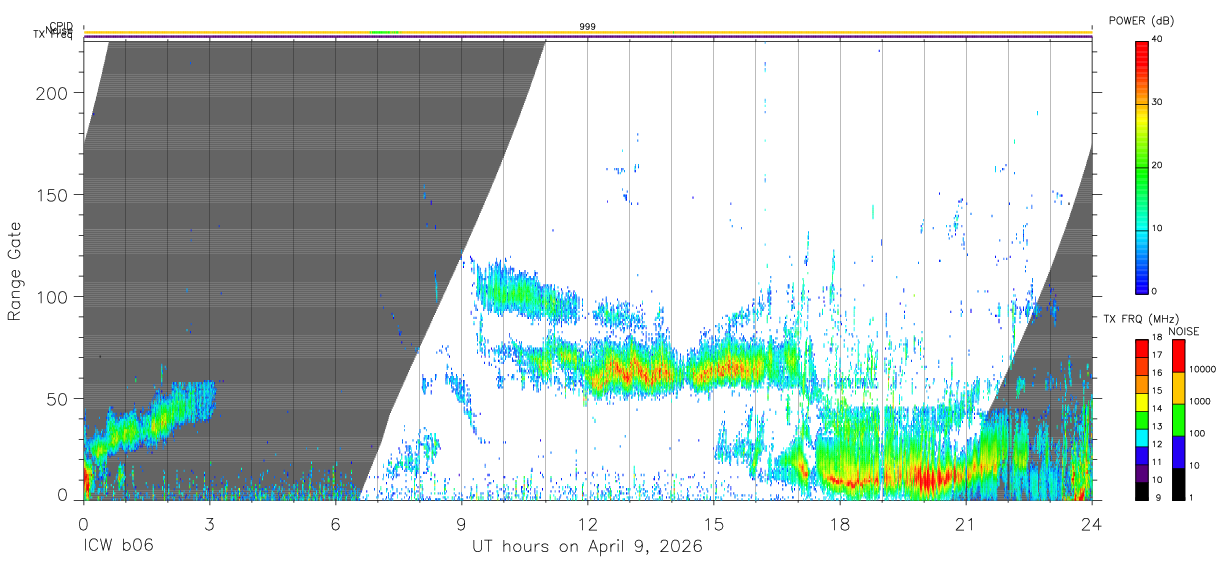The image size is (1228, 567).
Task: Click the "1000" label on the noise scale
Action: coord(1200,401)
